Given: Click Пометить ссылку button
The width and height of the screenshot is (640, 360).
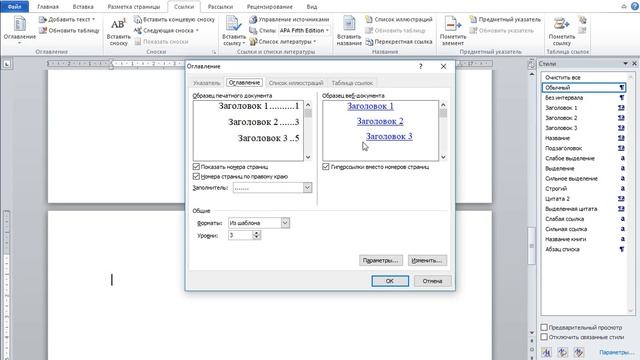Looking at the screenshot, I should (x=562, y=31).
